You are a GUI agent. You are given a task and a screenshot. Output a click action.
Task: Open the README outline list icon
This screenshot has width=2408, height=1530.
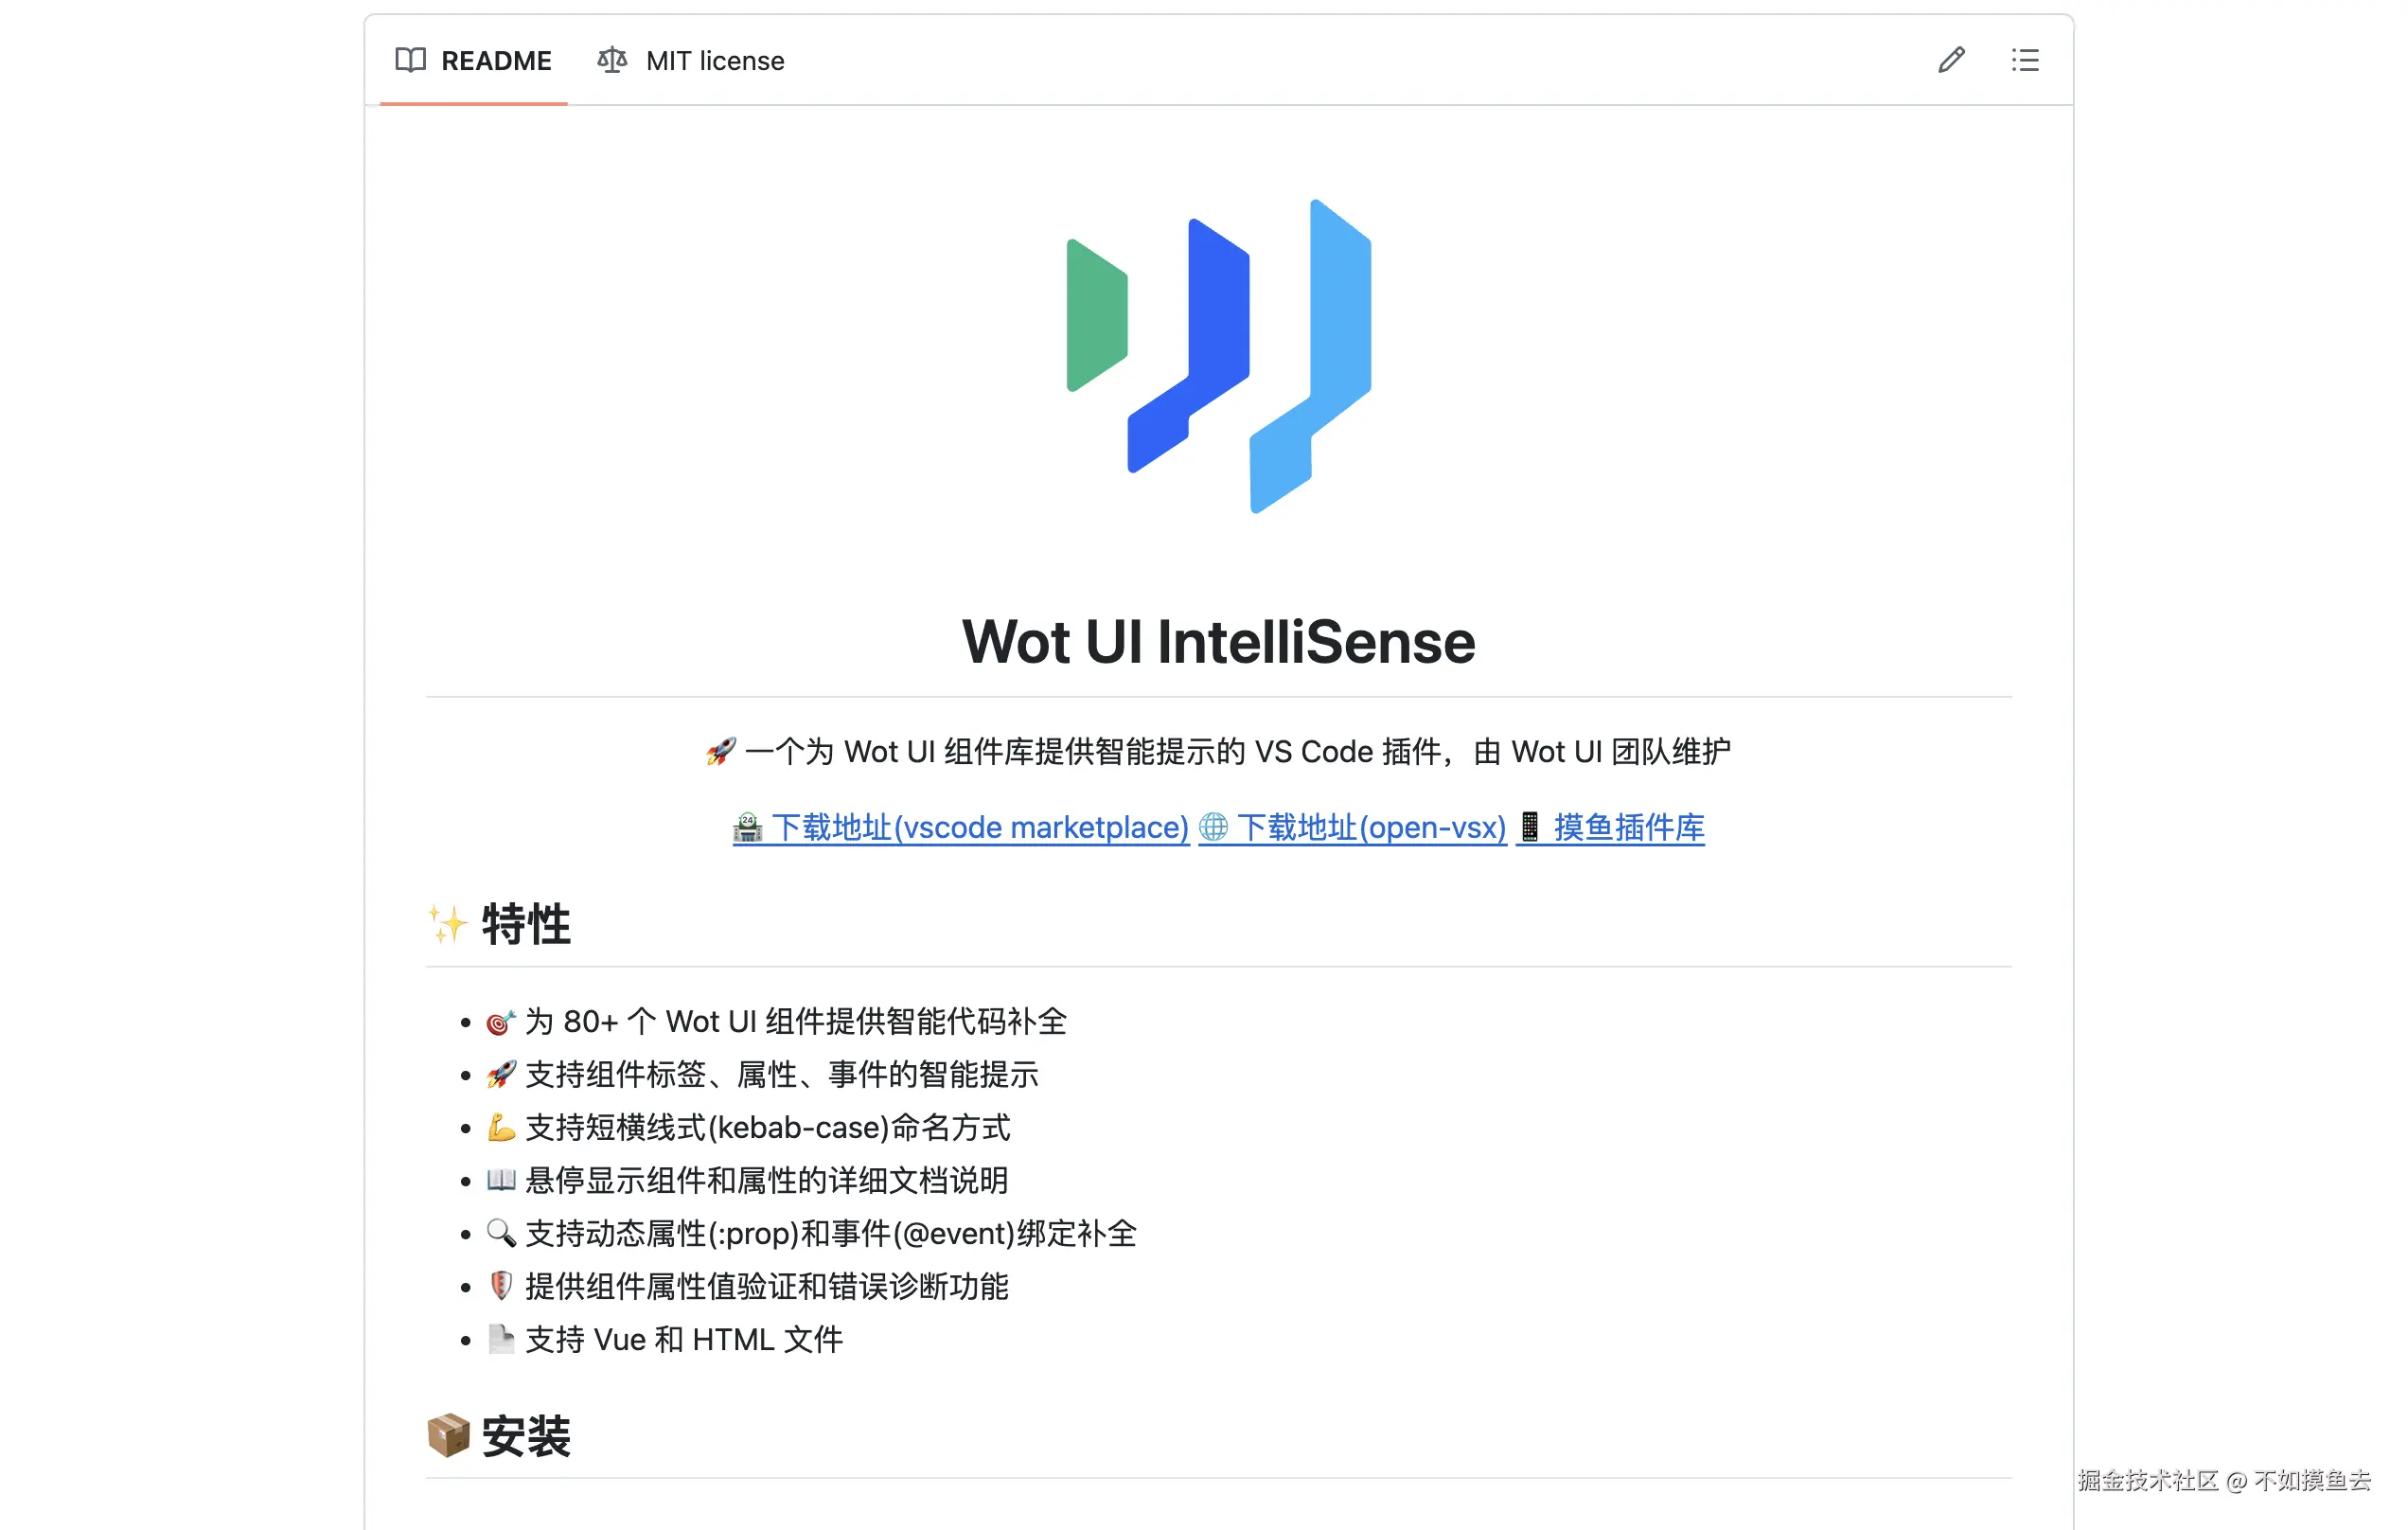(2024, 60)
